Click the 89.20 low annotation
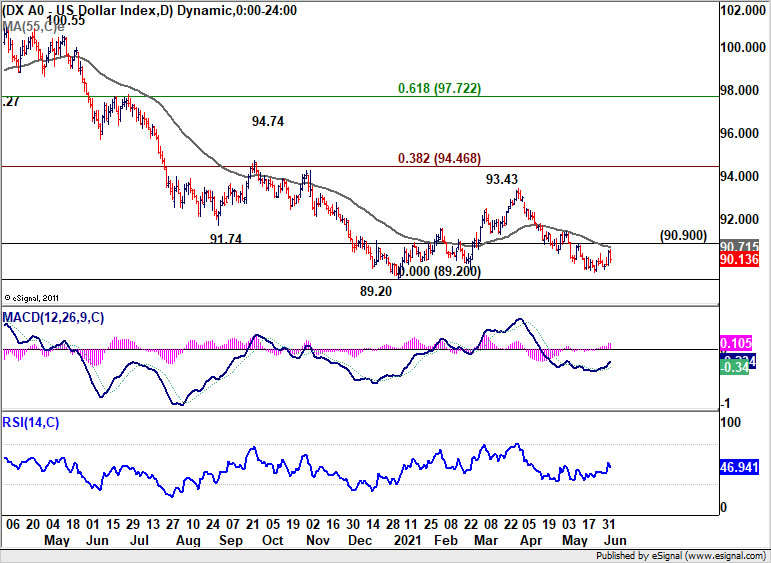771x563 pixels. click(376, 292)
